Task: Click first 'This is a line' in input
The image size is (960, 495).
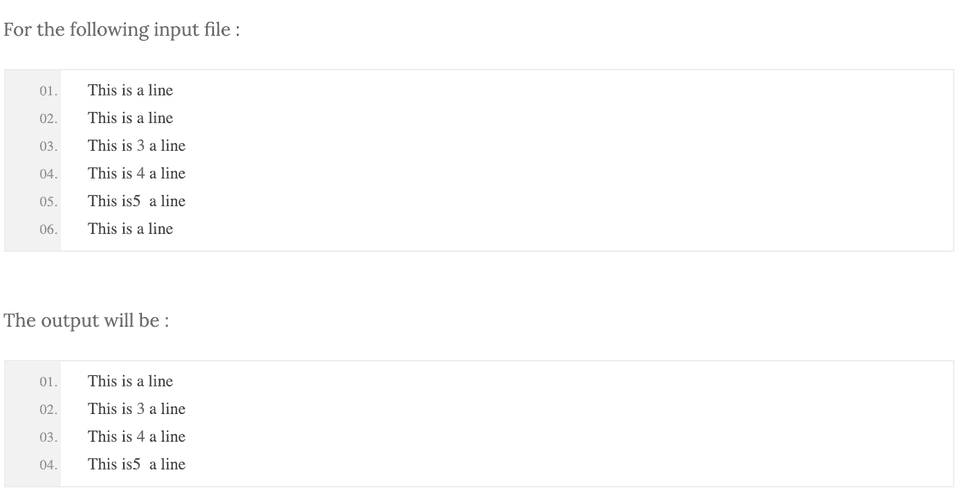Action: point(130,90)
